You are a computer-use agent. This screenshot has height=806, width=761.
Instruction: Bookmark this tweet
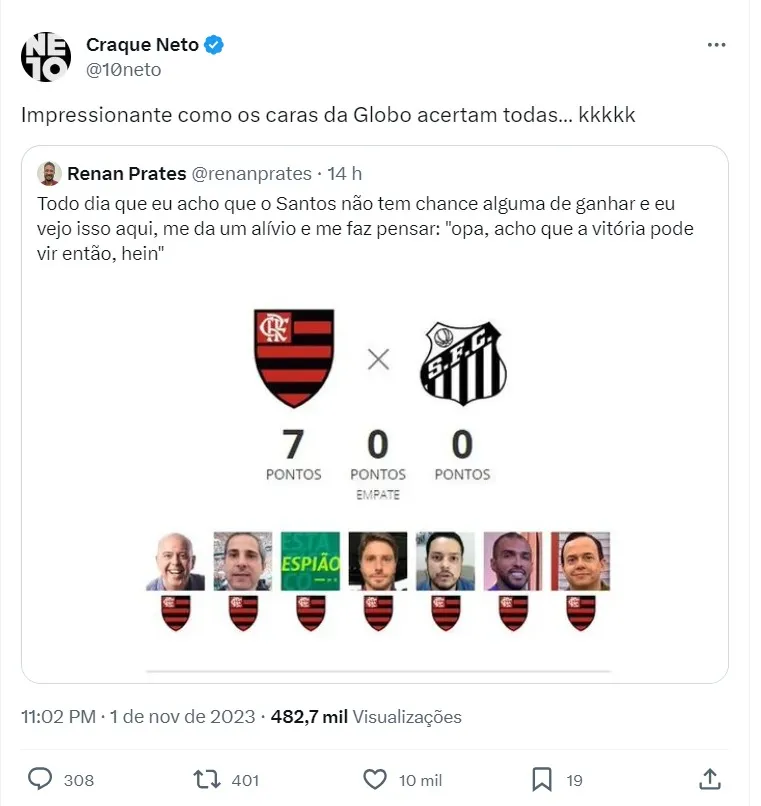541,779
